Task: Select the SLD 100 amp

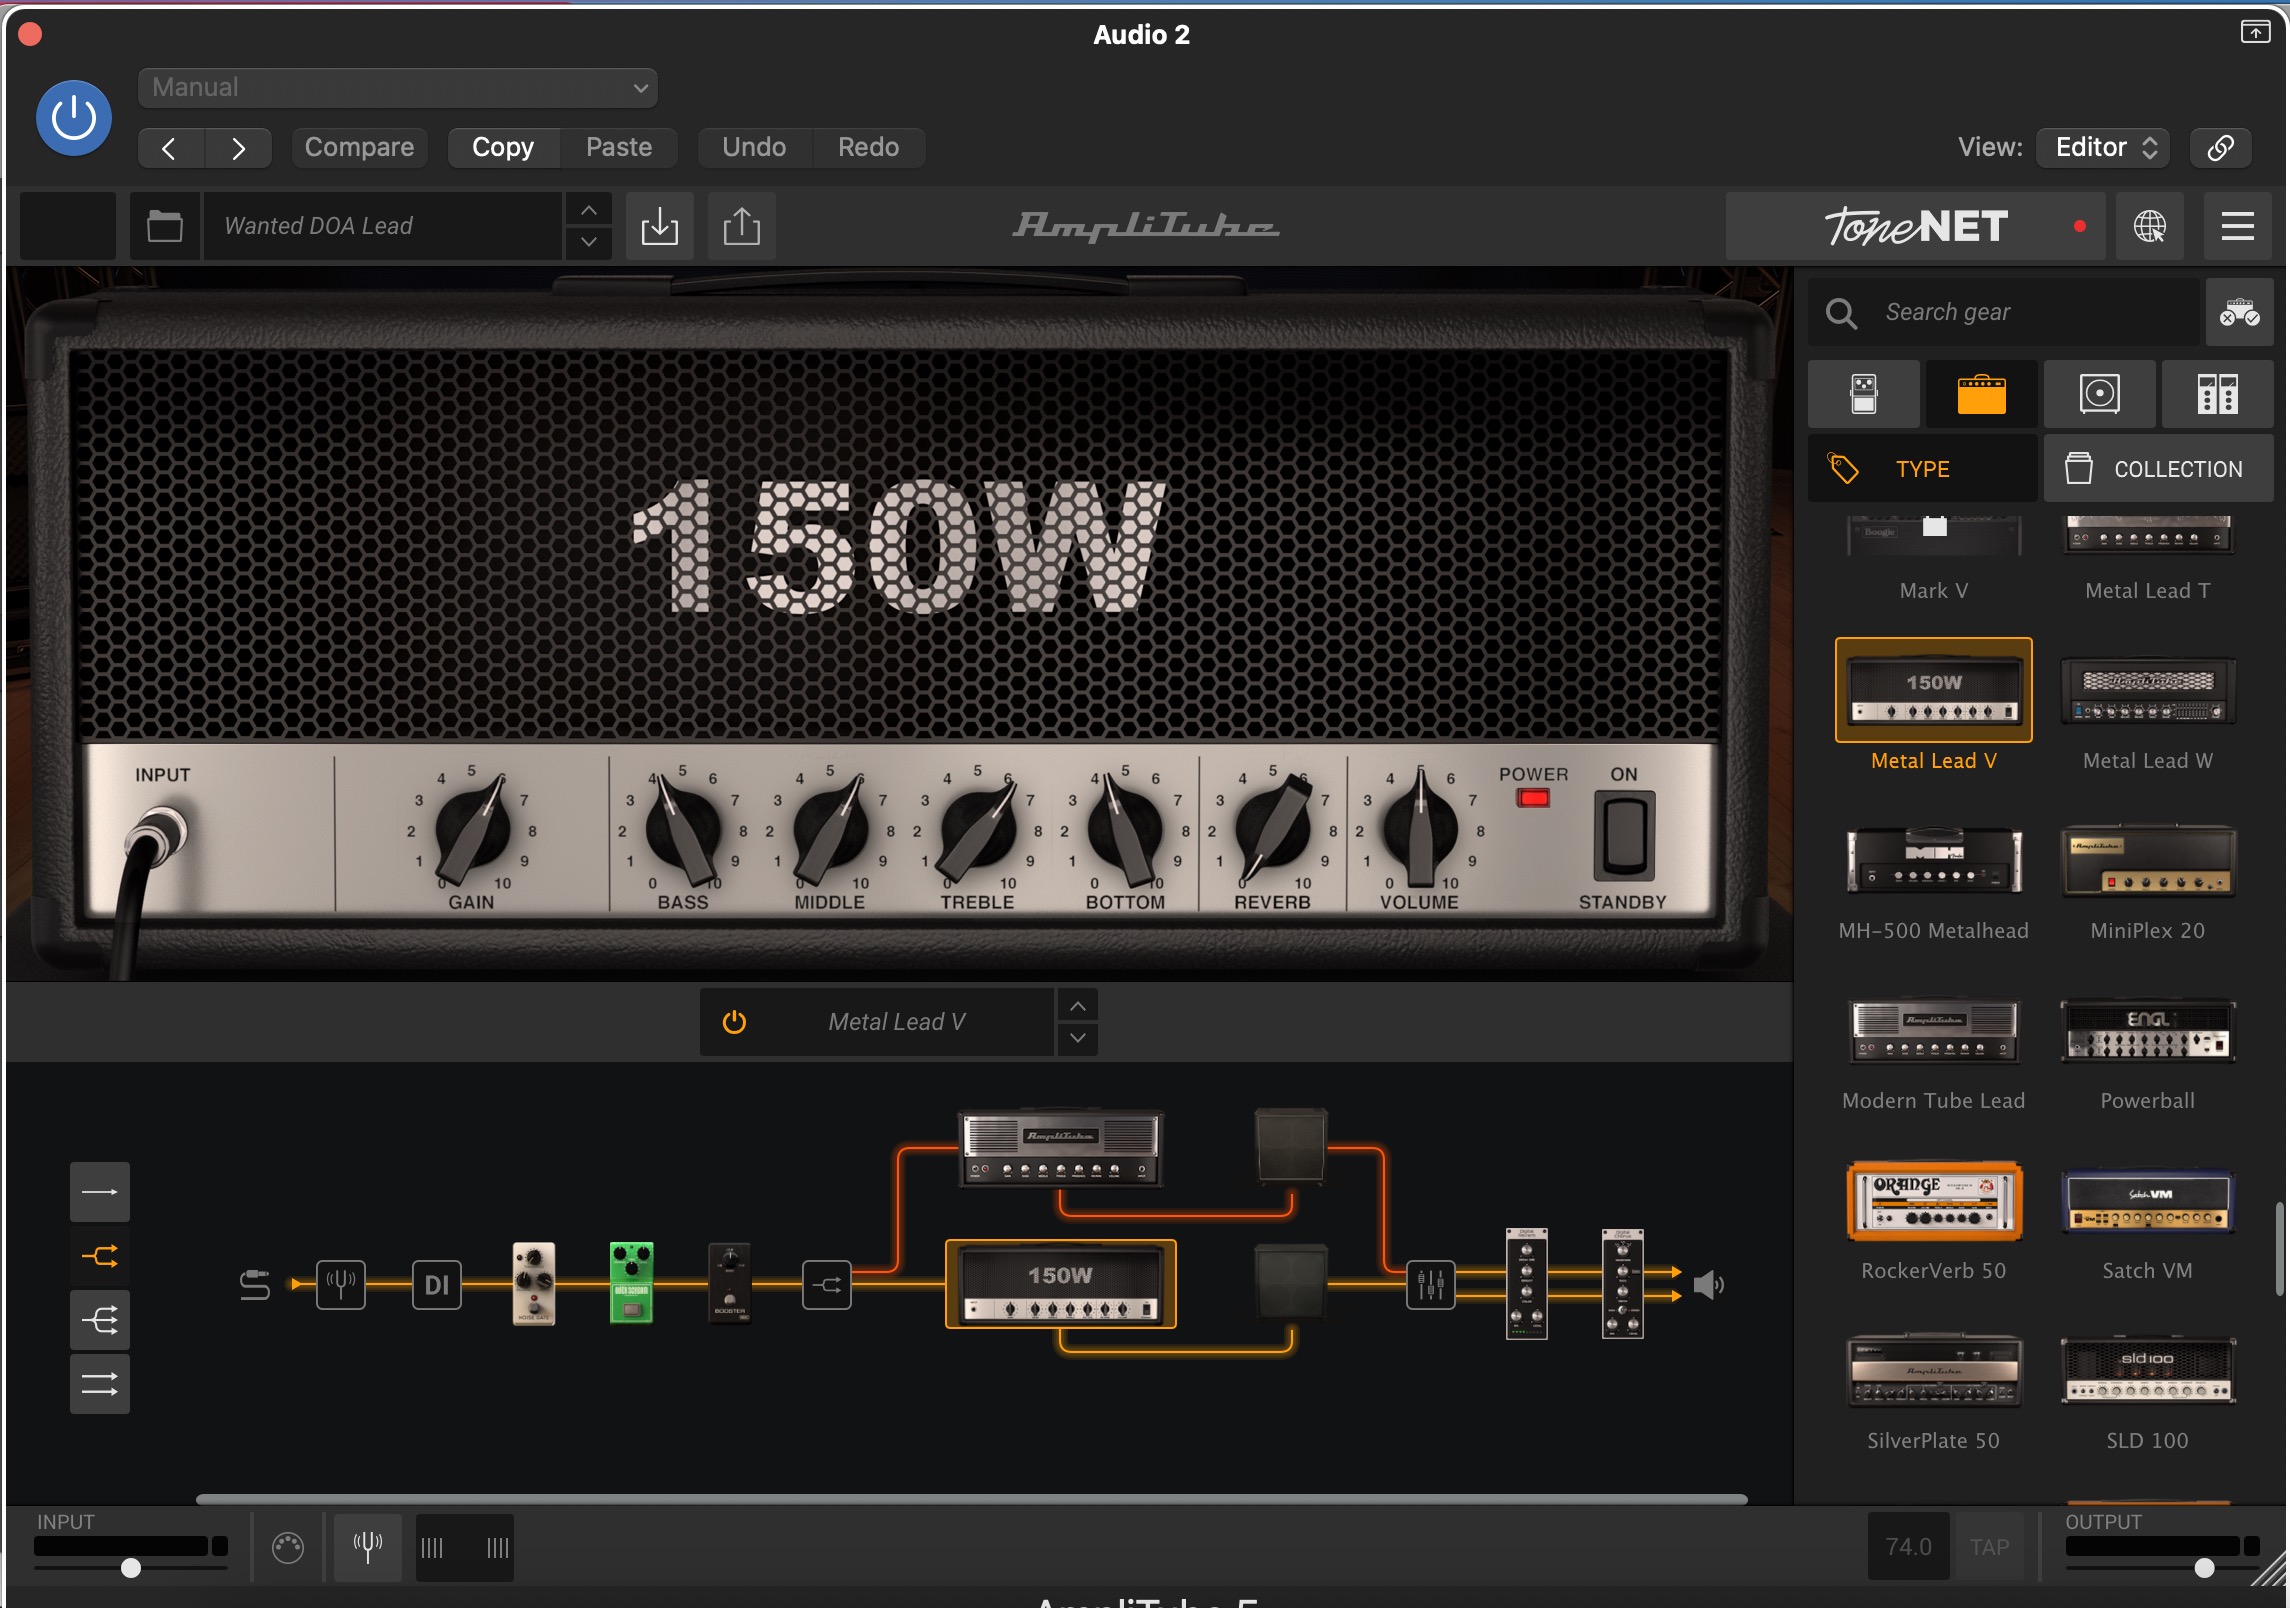Action: tap(2148, 1394)
